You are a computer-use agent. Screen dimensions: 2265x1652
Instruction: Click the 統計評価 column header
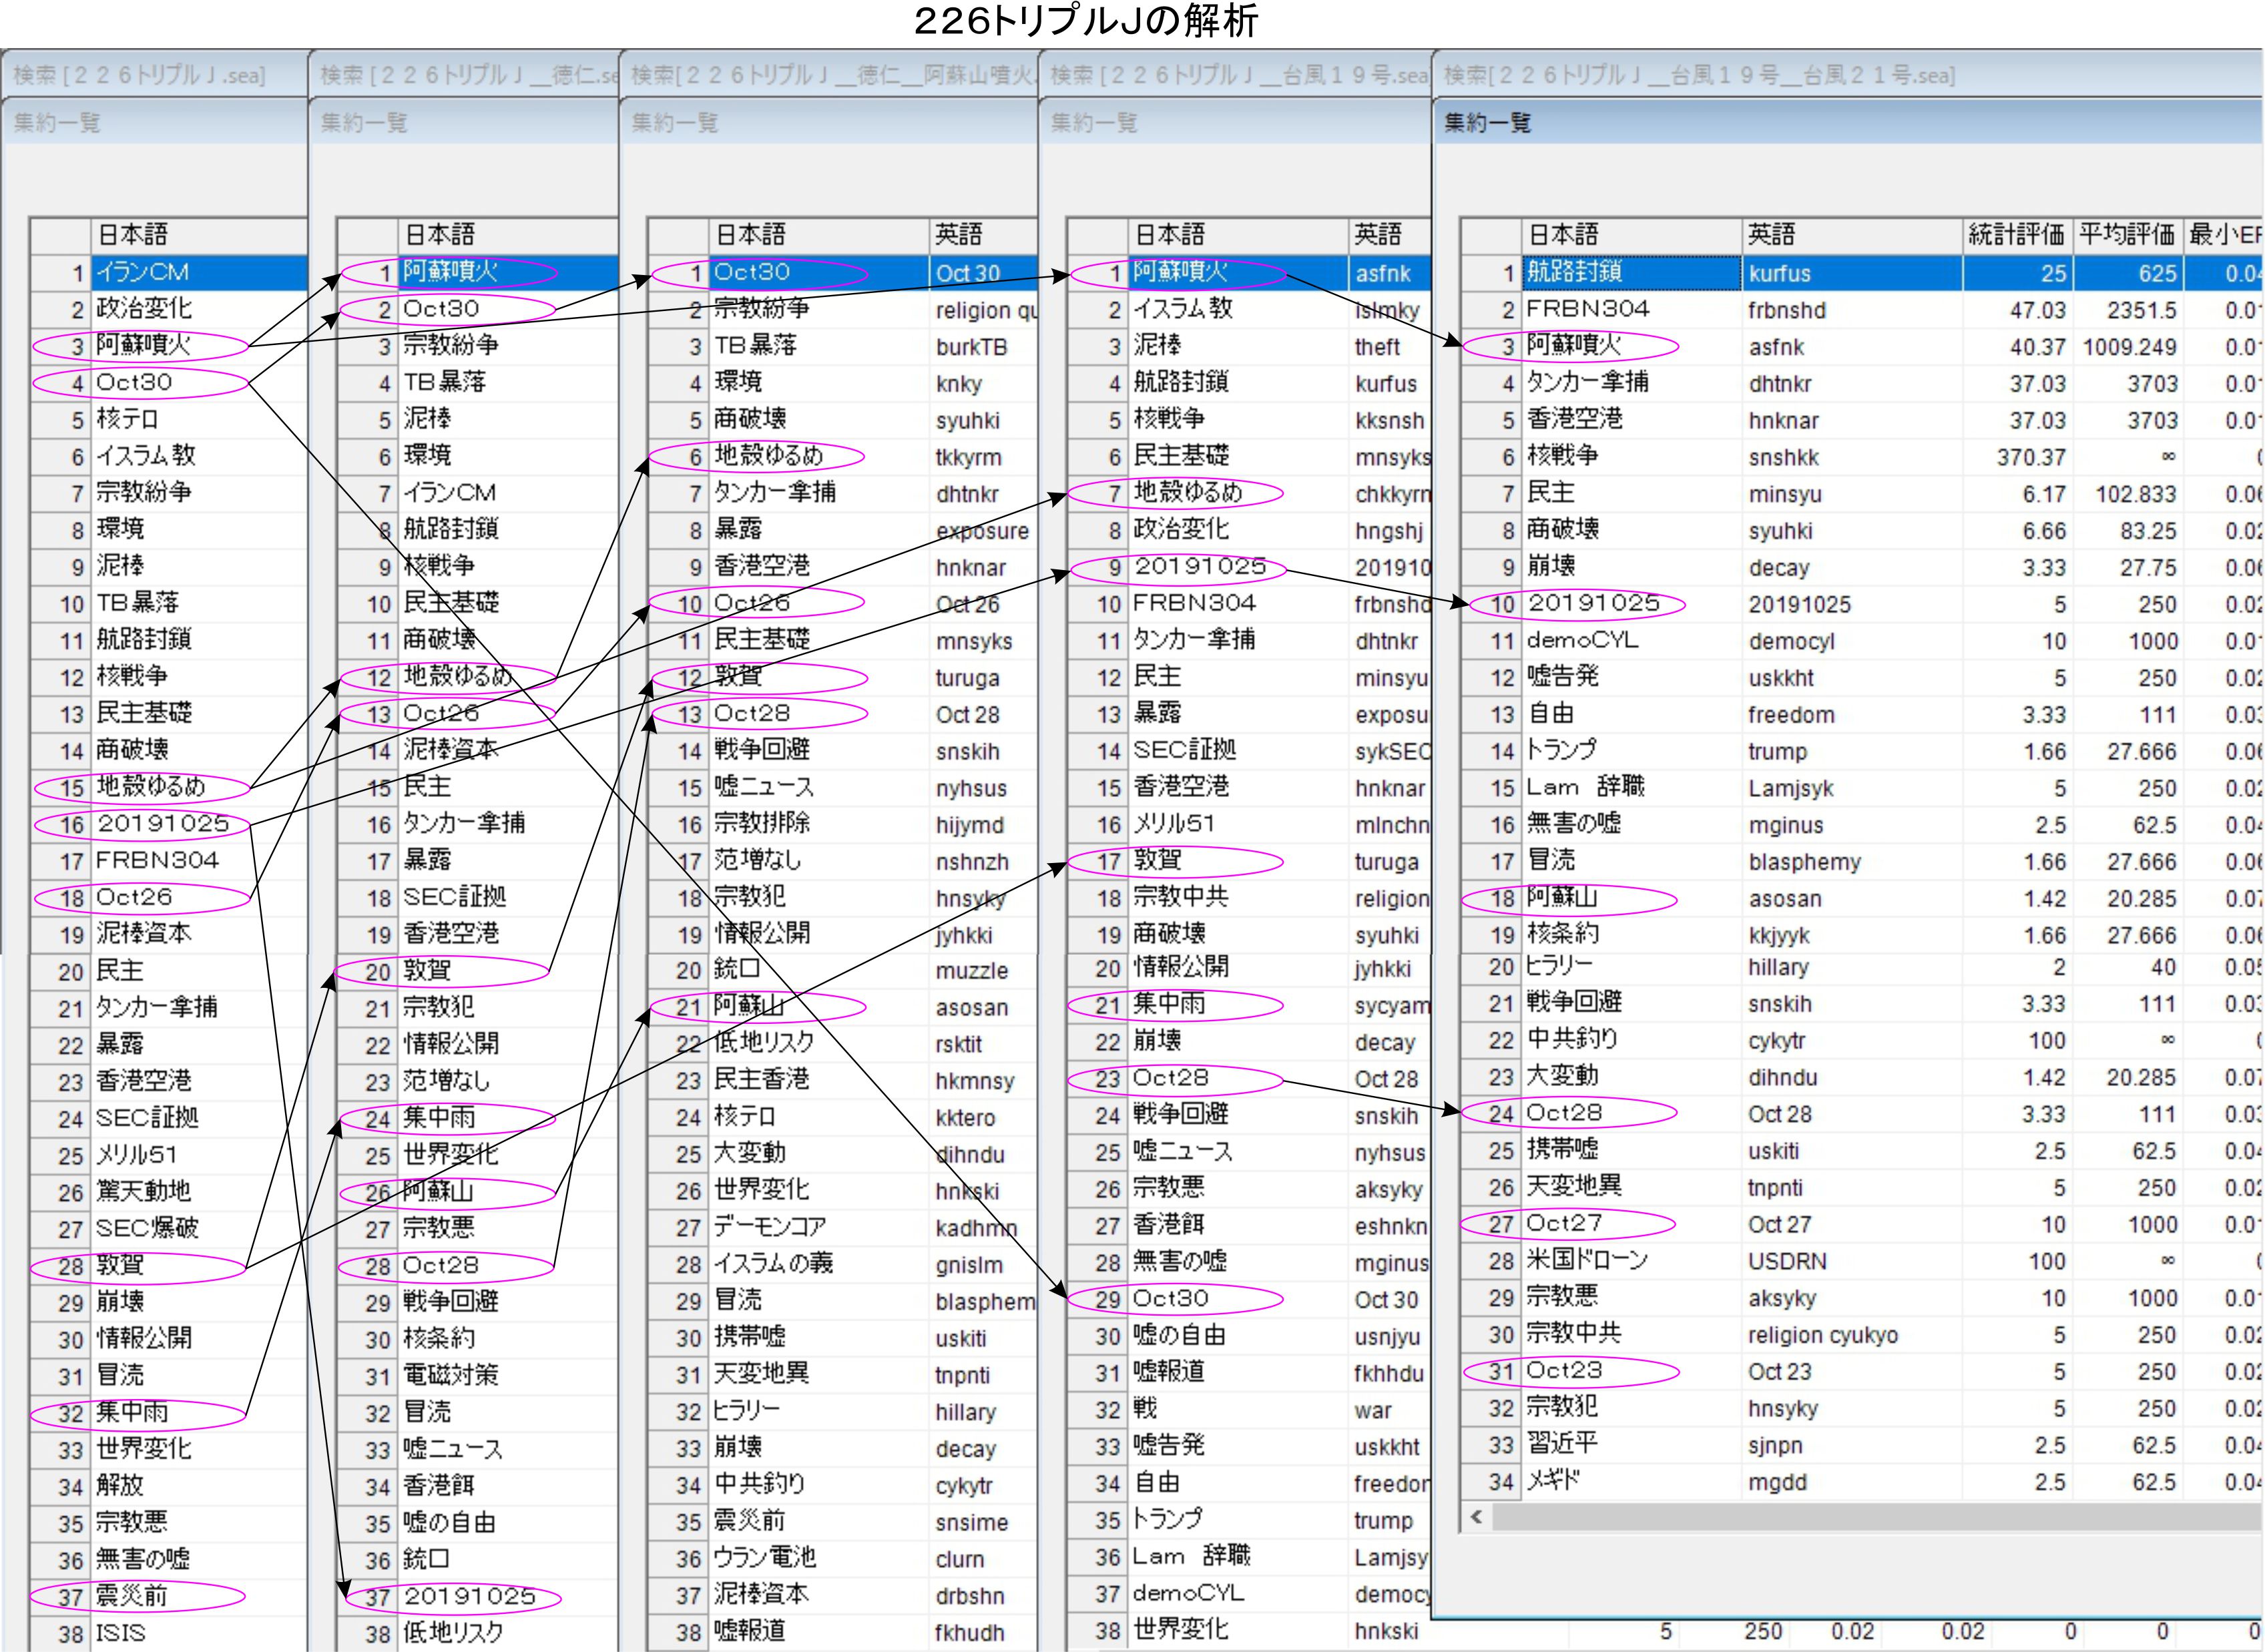tap(2016, 235)
